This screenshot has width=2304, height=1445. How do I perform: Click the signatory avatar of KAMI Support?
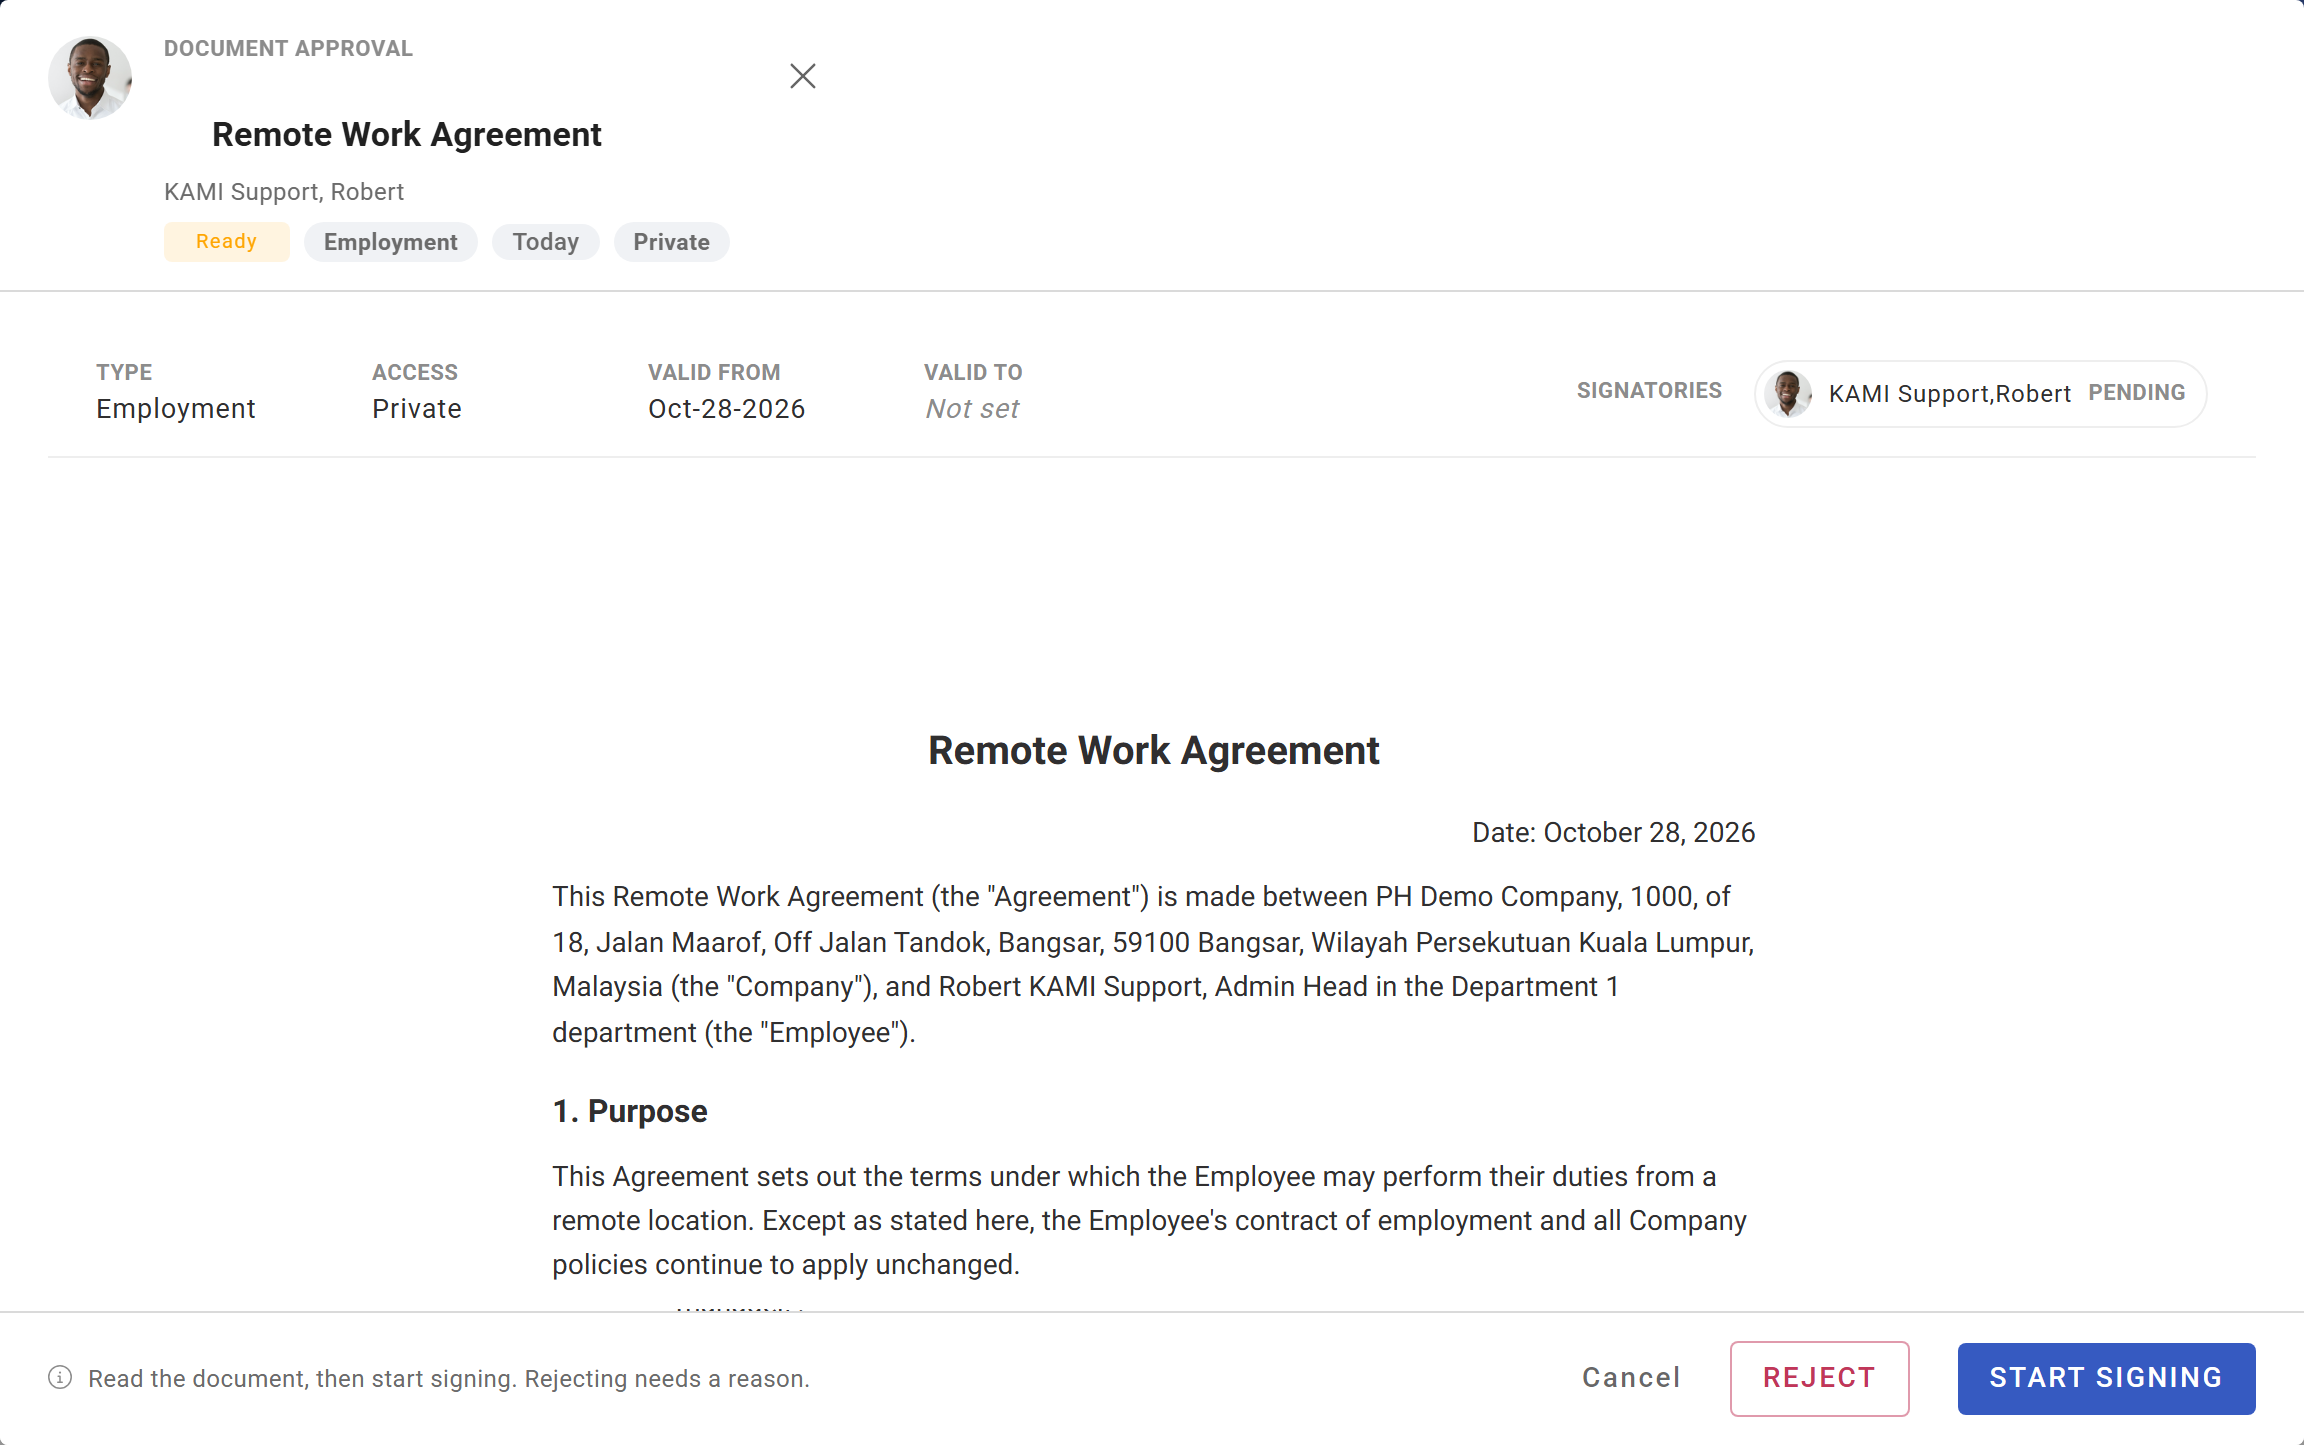coord(1788,393)
